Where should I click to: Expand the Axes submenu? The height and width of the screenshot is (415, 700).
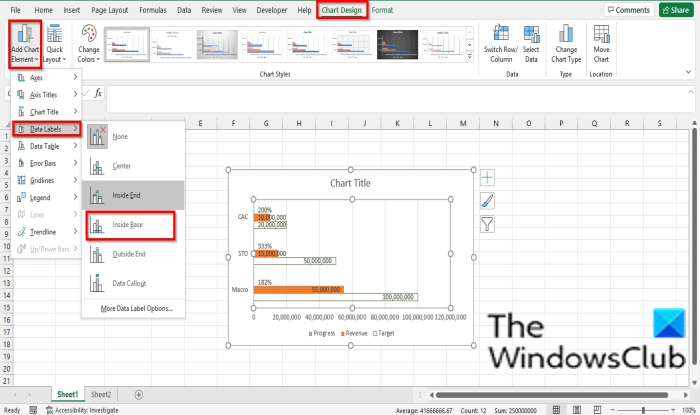[46, 78]
